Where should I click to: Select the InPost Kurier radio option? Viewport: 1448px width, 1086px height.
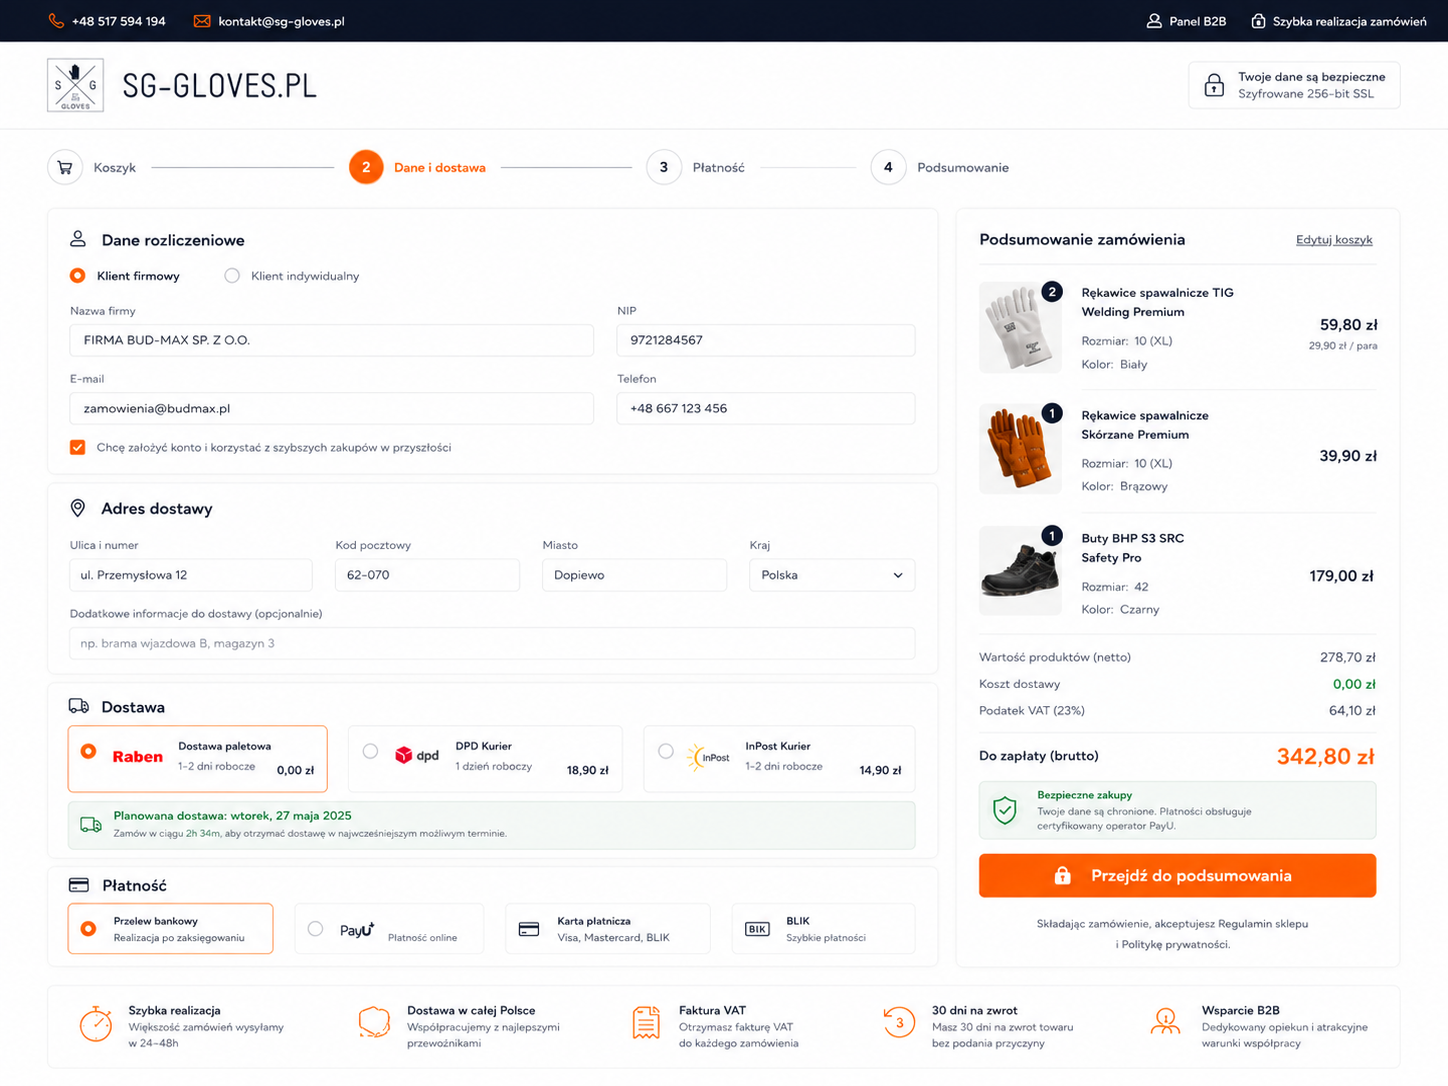pos(666,751)
